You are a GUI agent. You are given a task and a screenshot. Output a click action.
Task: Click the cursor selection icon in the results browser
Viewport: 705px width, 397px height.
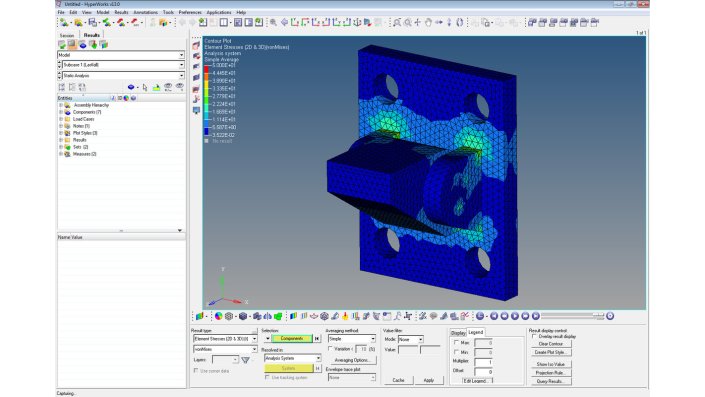(x=145, y=87)
